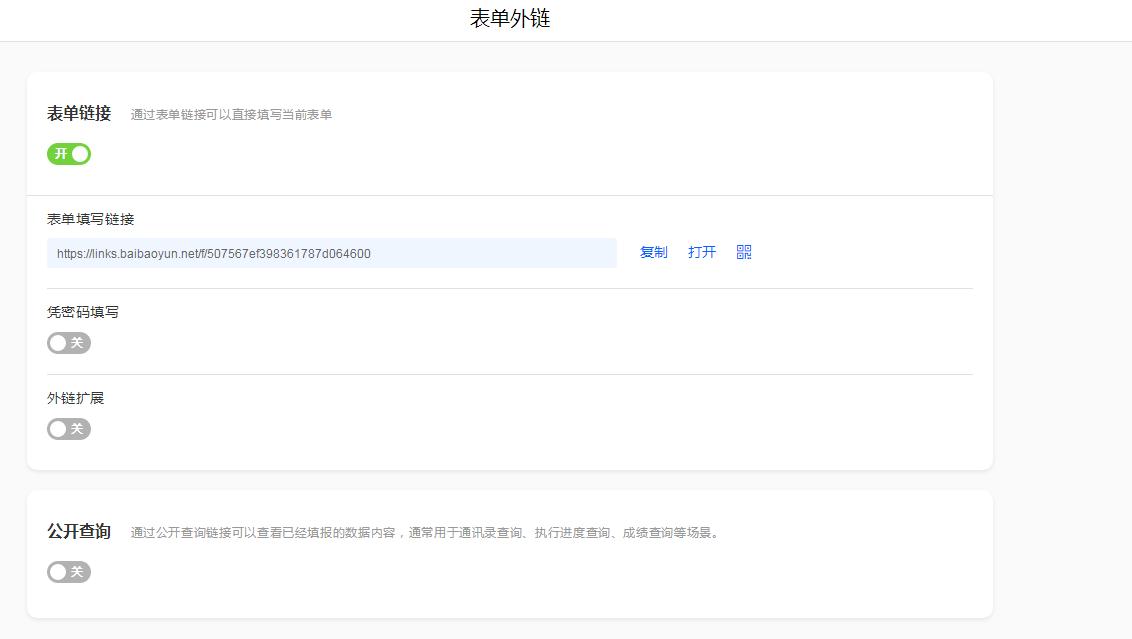Select the form URL input field

coord(331,253)
